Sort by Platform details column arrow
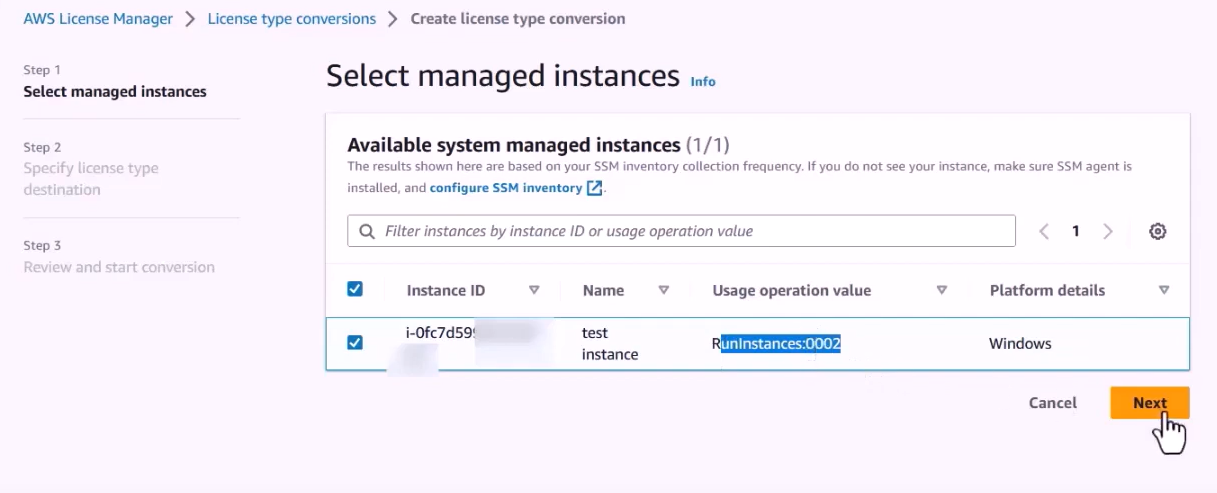Viewport: 1217px width, 493px height. coord(1164,290)
